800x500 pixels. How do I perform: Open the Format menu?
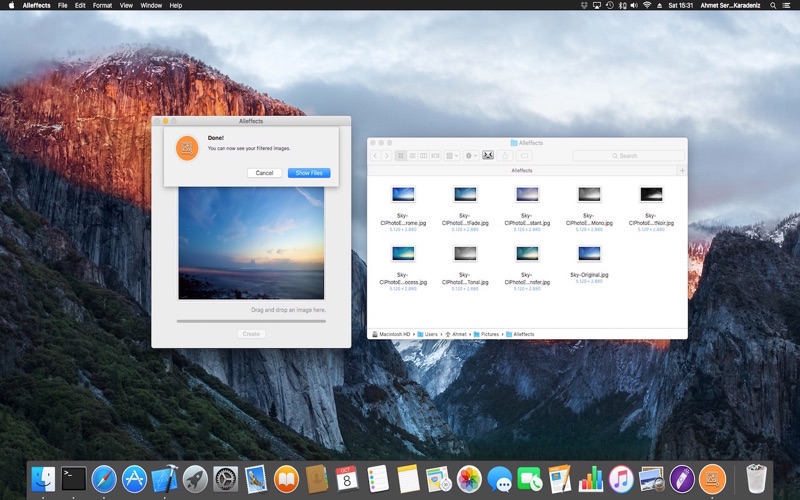(x=102, y=5)
